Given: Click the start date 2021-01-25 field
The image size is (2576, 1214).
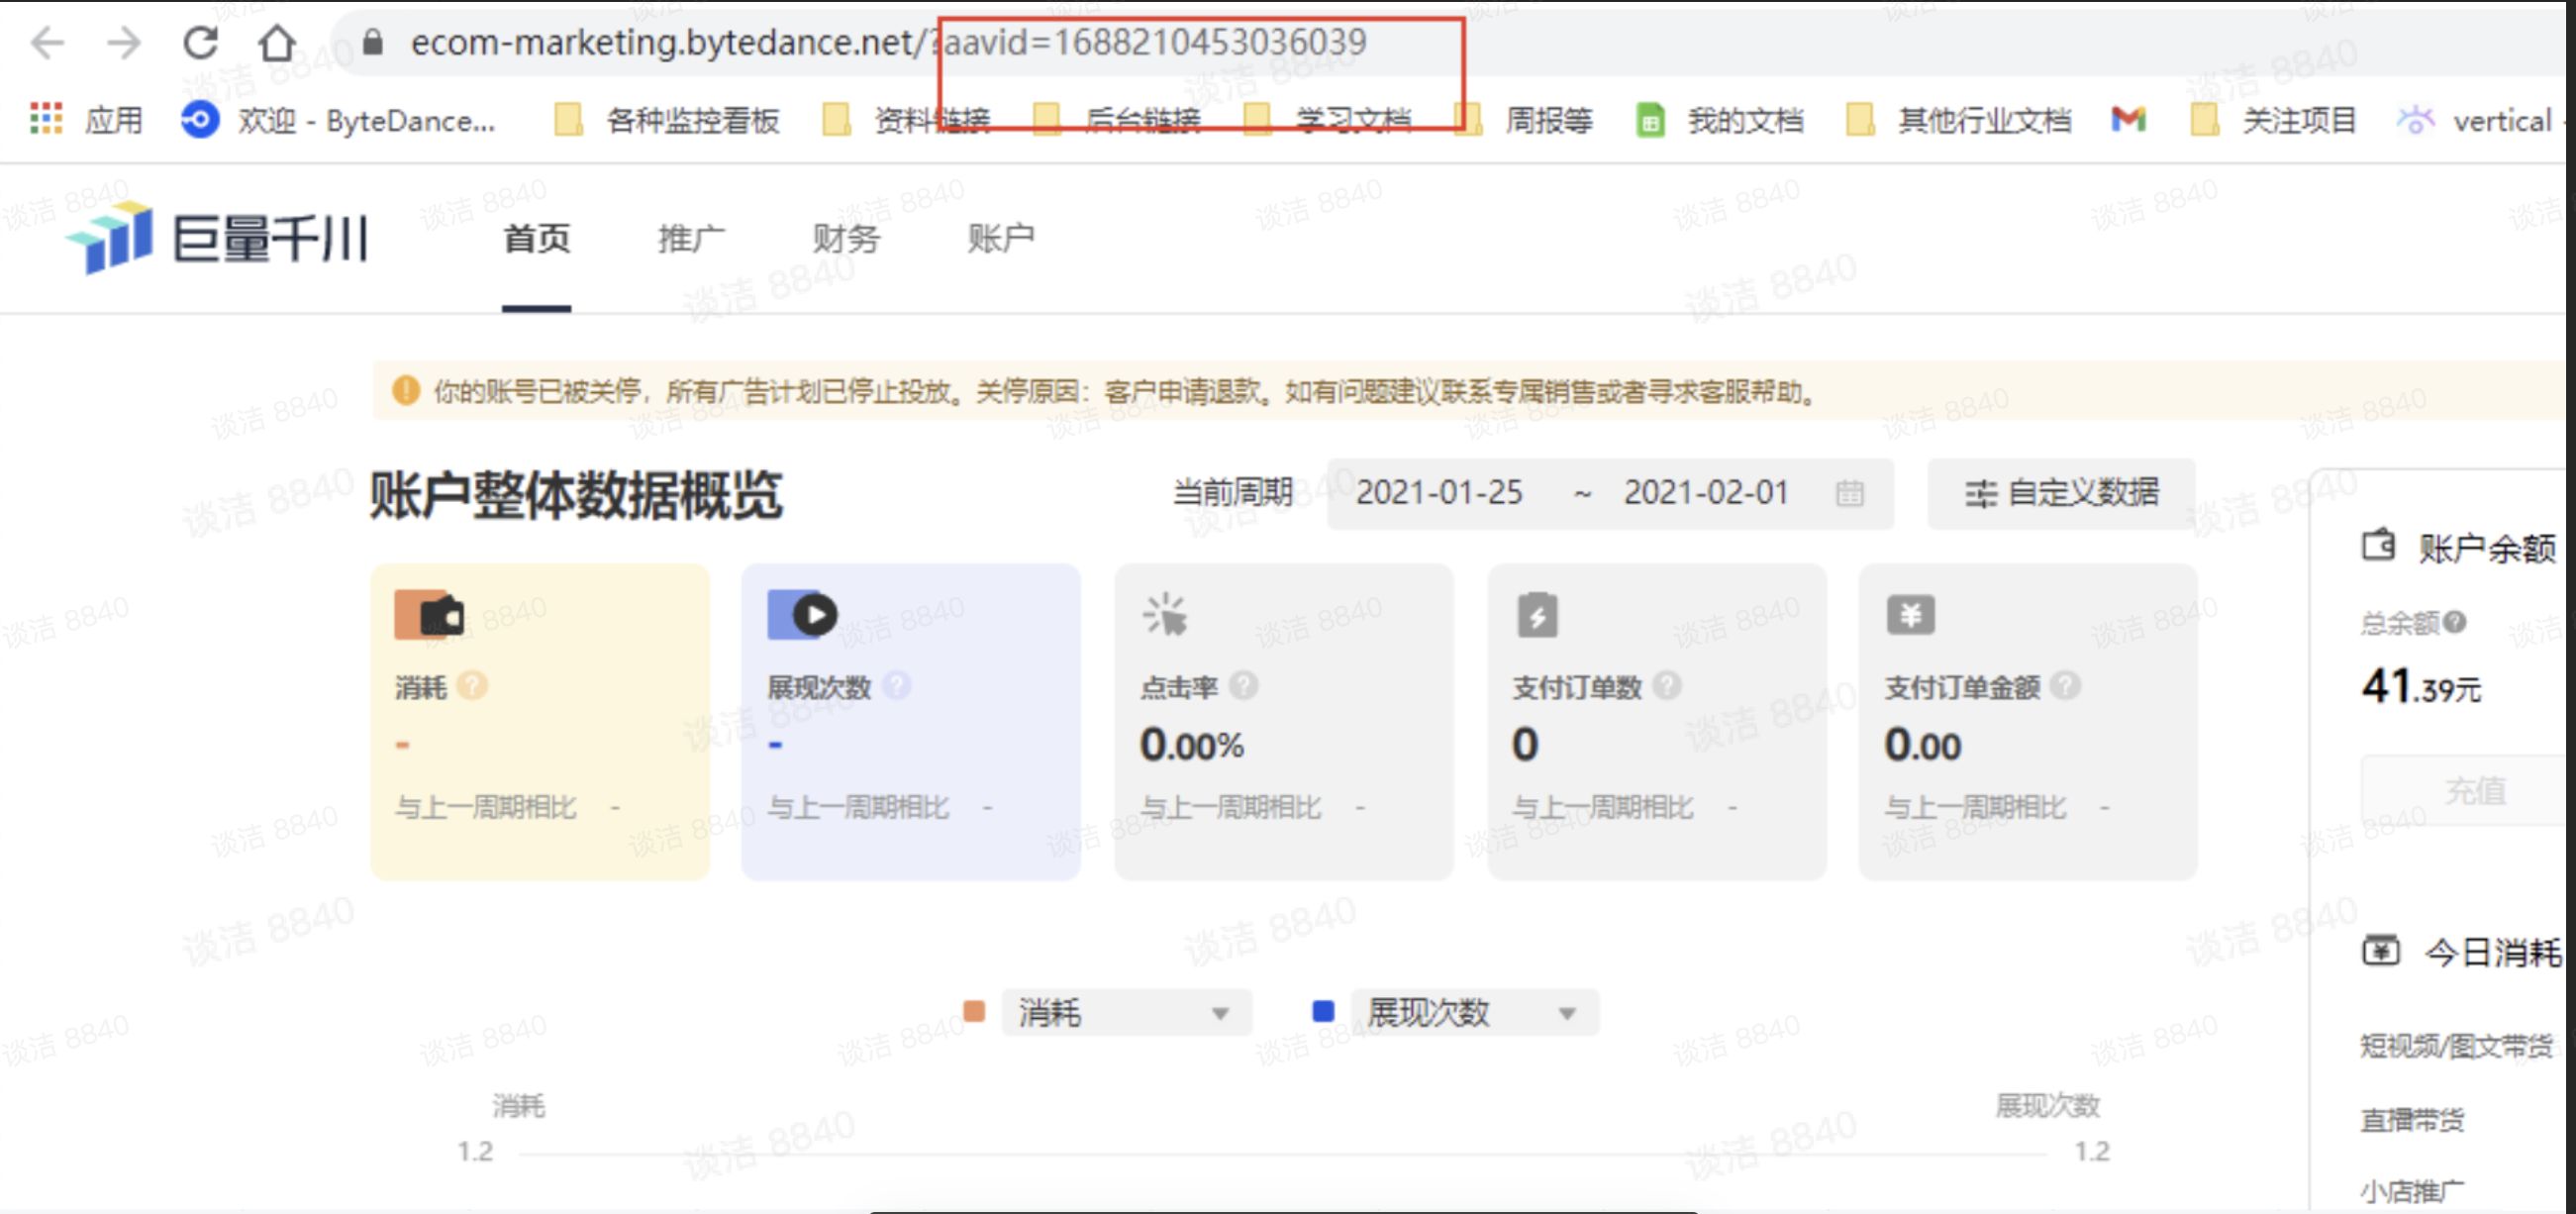Looking at the screenshot, I should click(1438, 493).
